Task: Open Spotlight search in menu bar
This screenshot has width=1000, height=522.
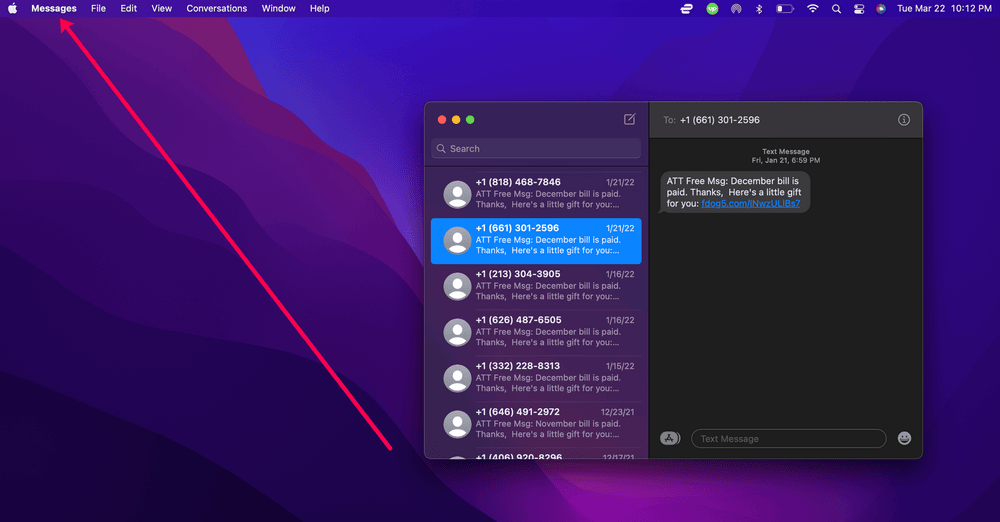Action: tap(835, 8)
